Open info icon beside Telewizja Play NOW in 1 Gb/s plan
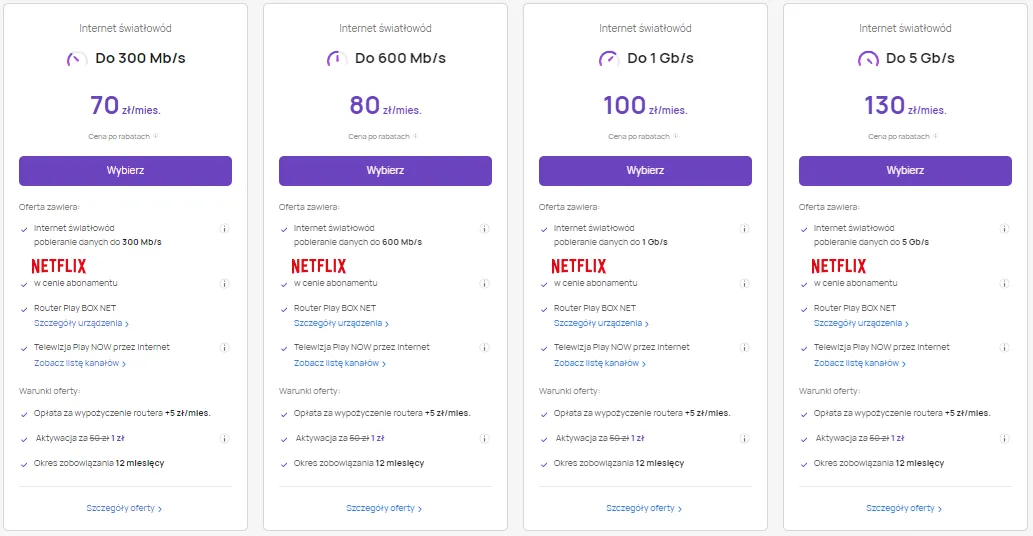The height and width of the screenshot is (536, 1033). click(x=744, y=348)
